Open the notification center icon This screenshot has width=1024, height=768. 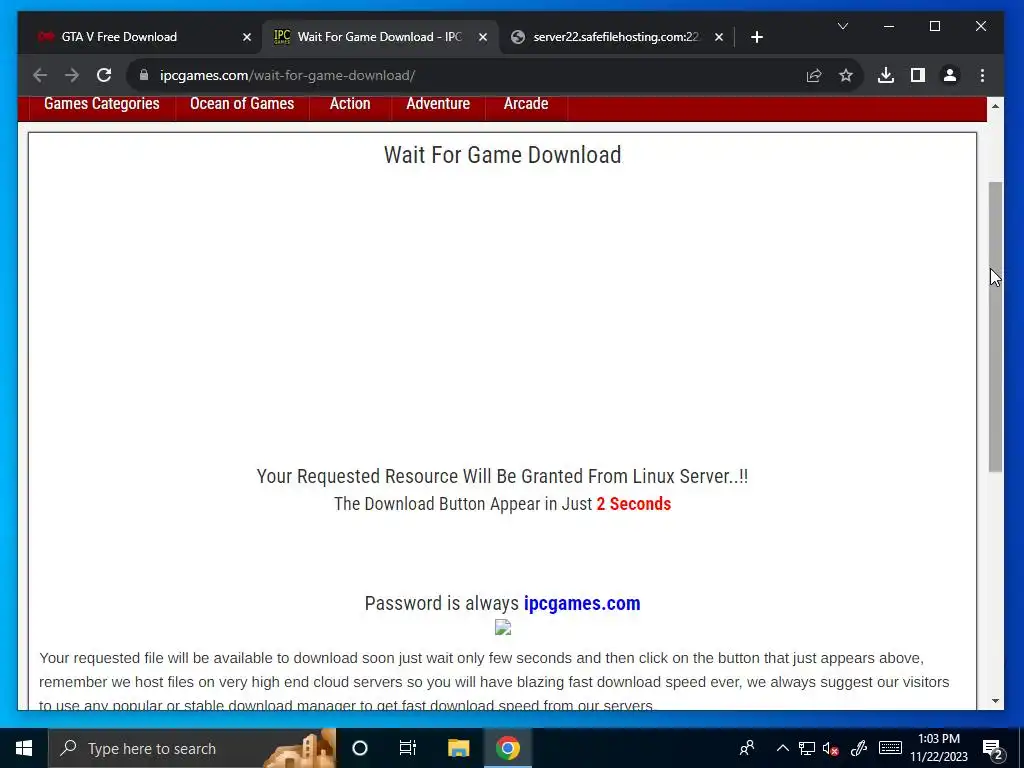click(993, 748)
